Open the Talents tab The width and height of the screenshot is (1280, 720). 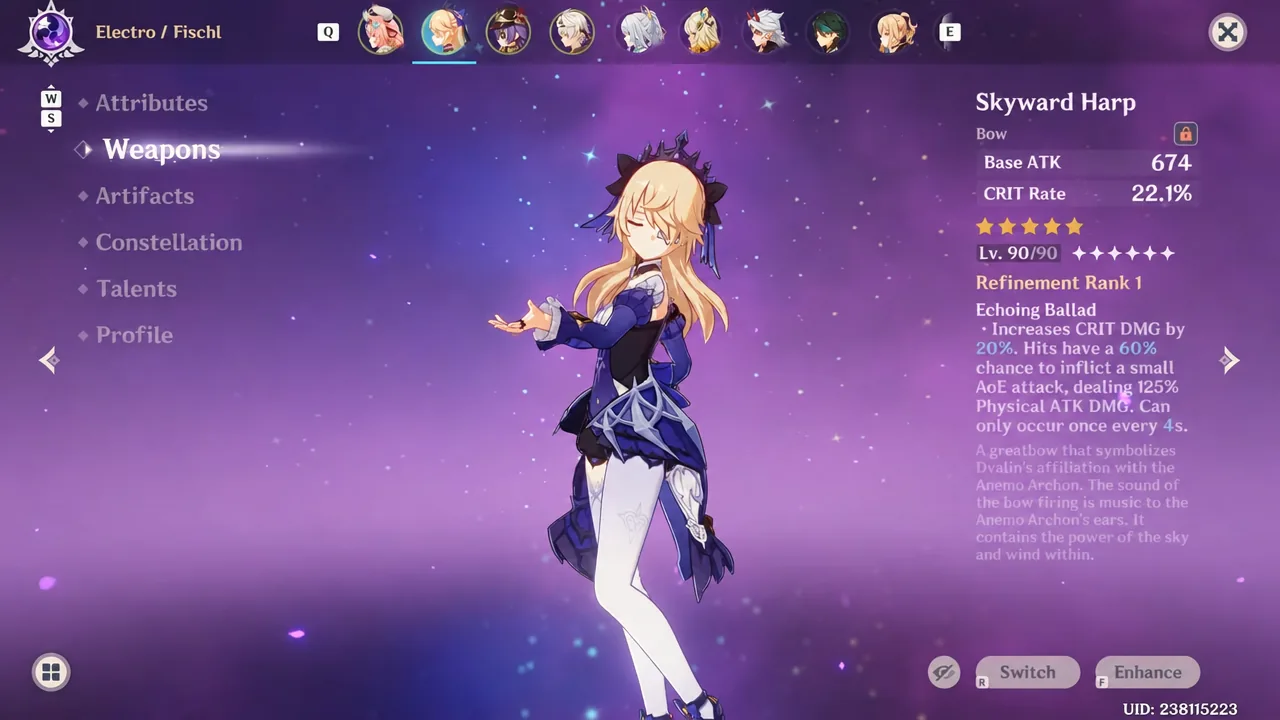point(136,289)
